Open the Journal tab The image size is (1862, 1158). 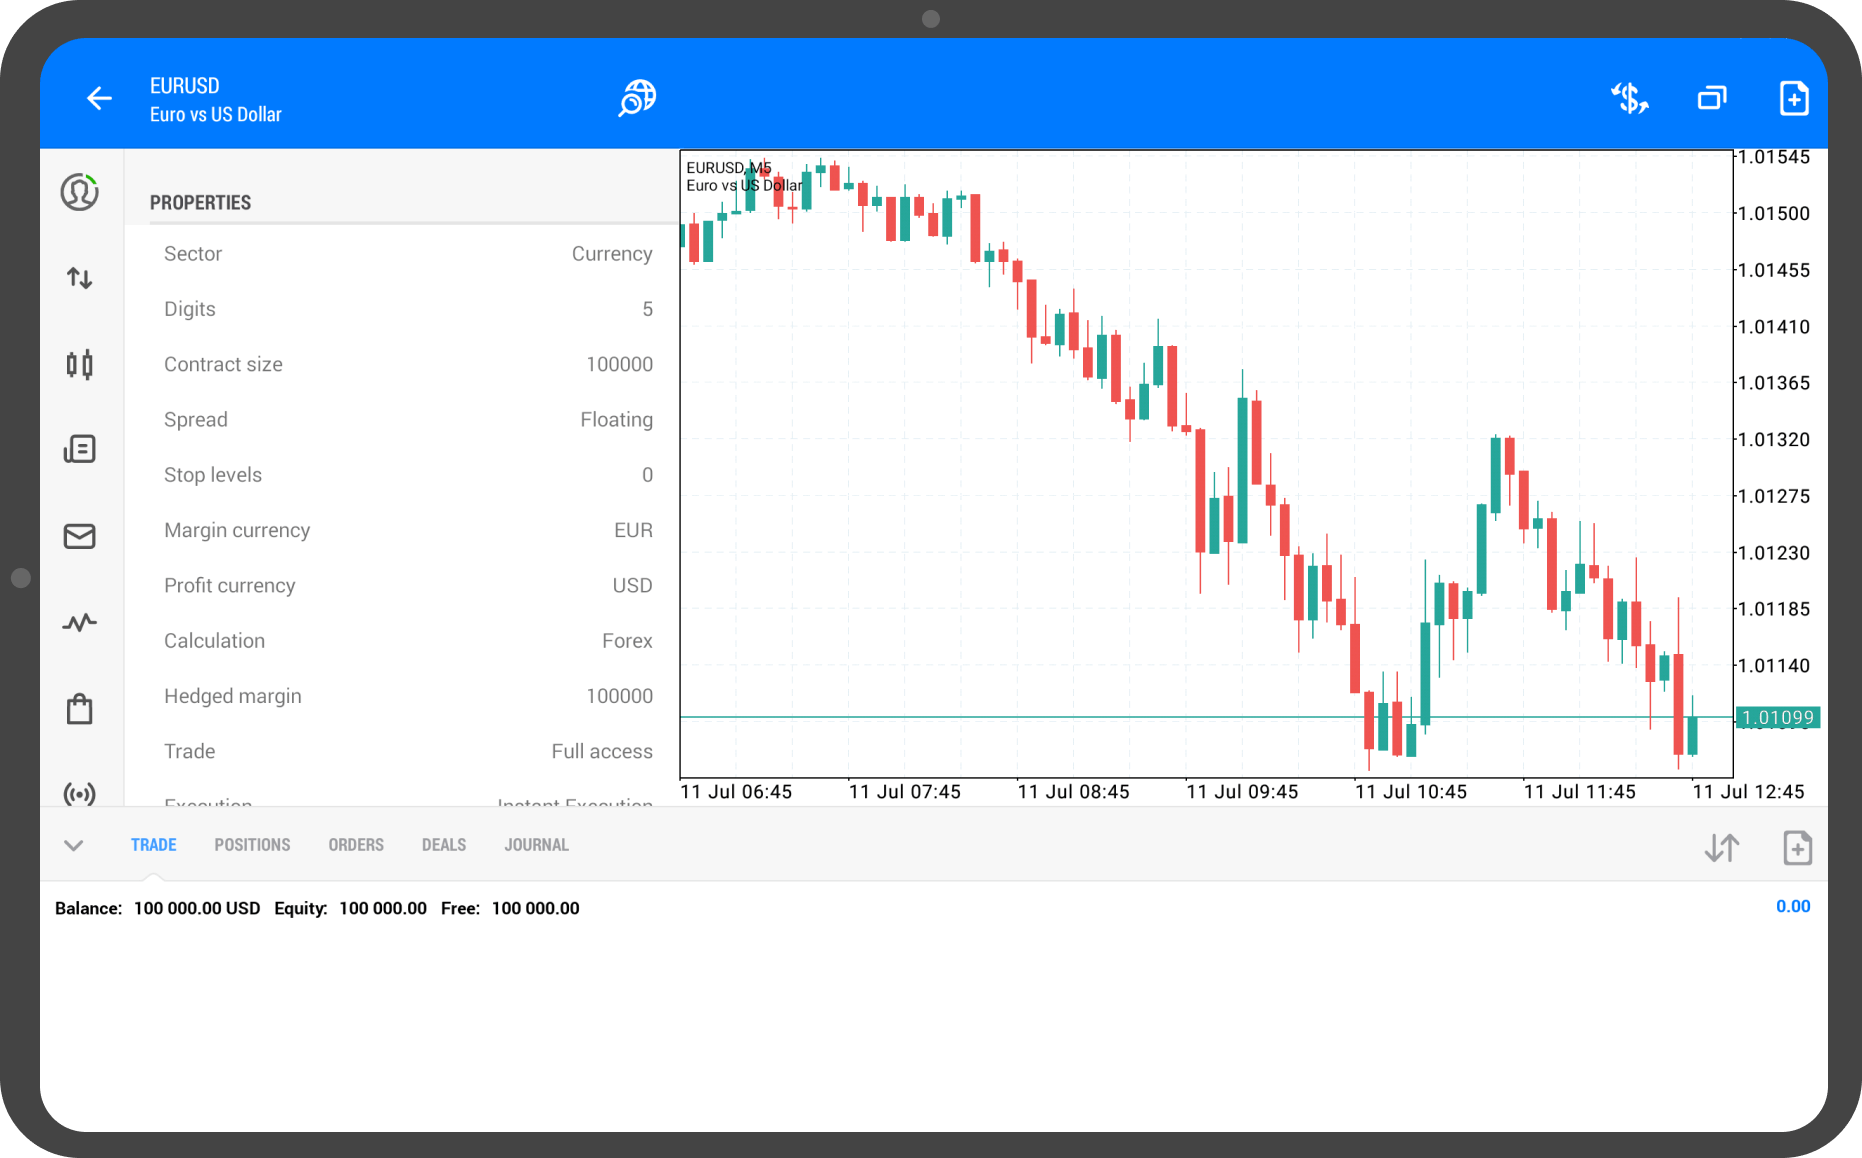(x=536, y=845)
